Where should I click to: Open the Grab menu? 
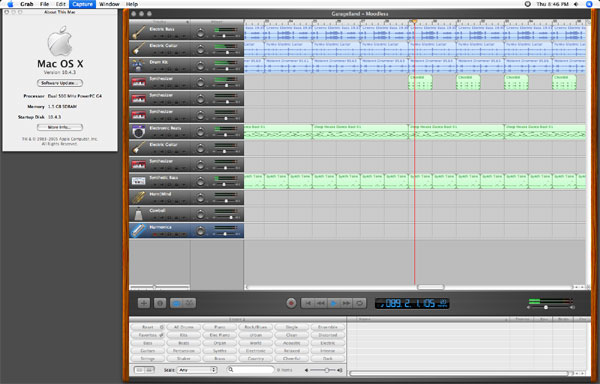pos(27,4)
